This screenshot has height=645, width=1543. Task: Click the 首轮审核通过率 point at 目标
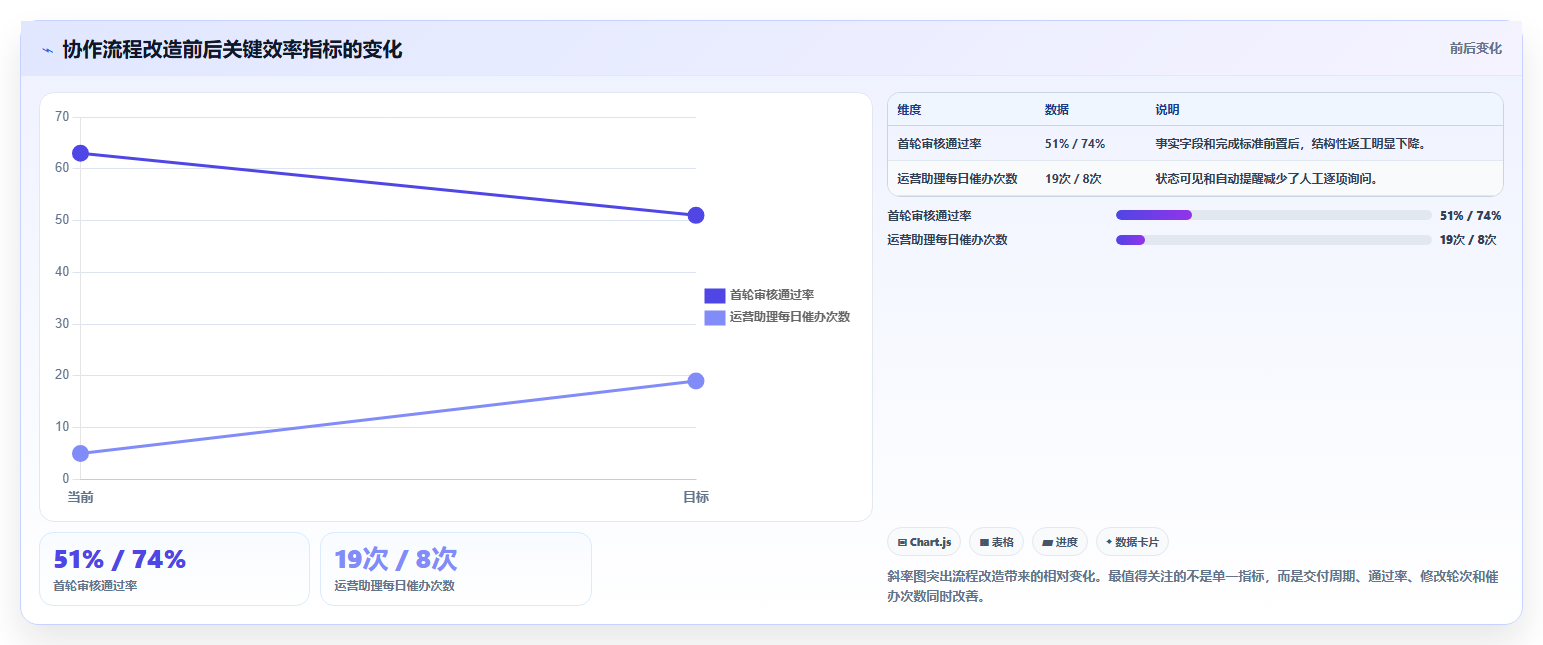[696, 215]
